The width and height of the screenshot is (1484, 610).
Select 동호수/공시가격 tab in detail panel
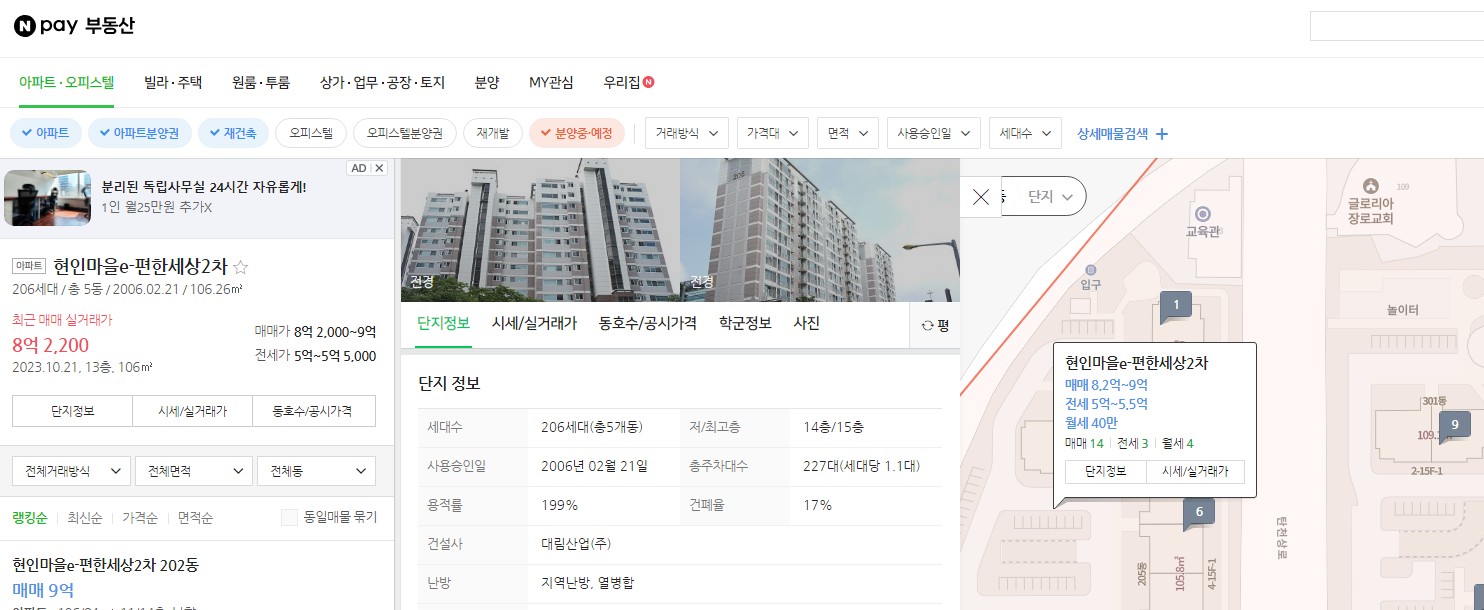click(647, 324)
